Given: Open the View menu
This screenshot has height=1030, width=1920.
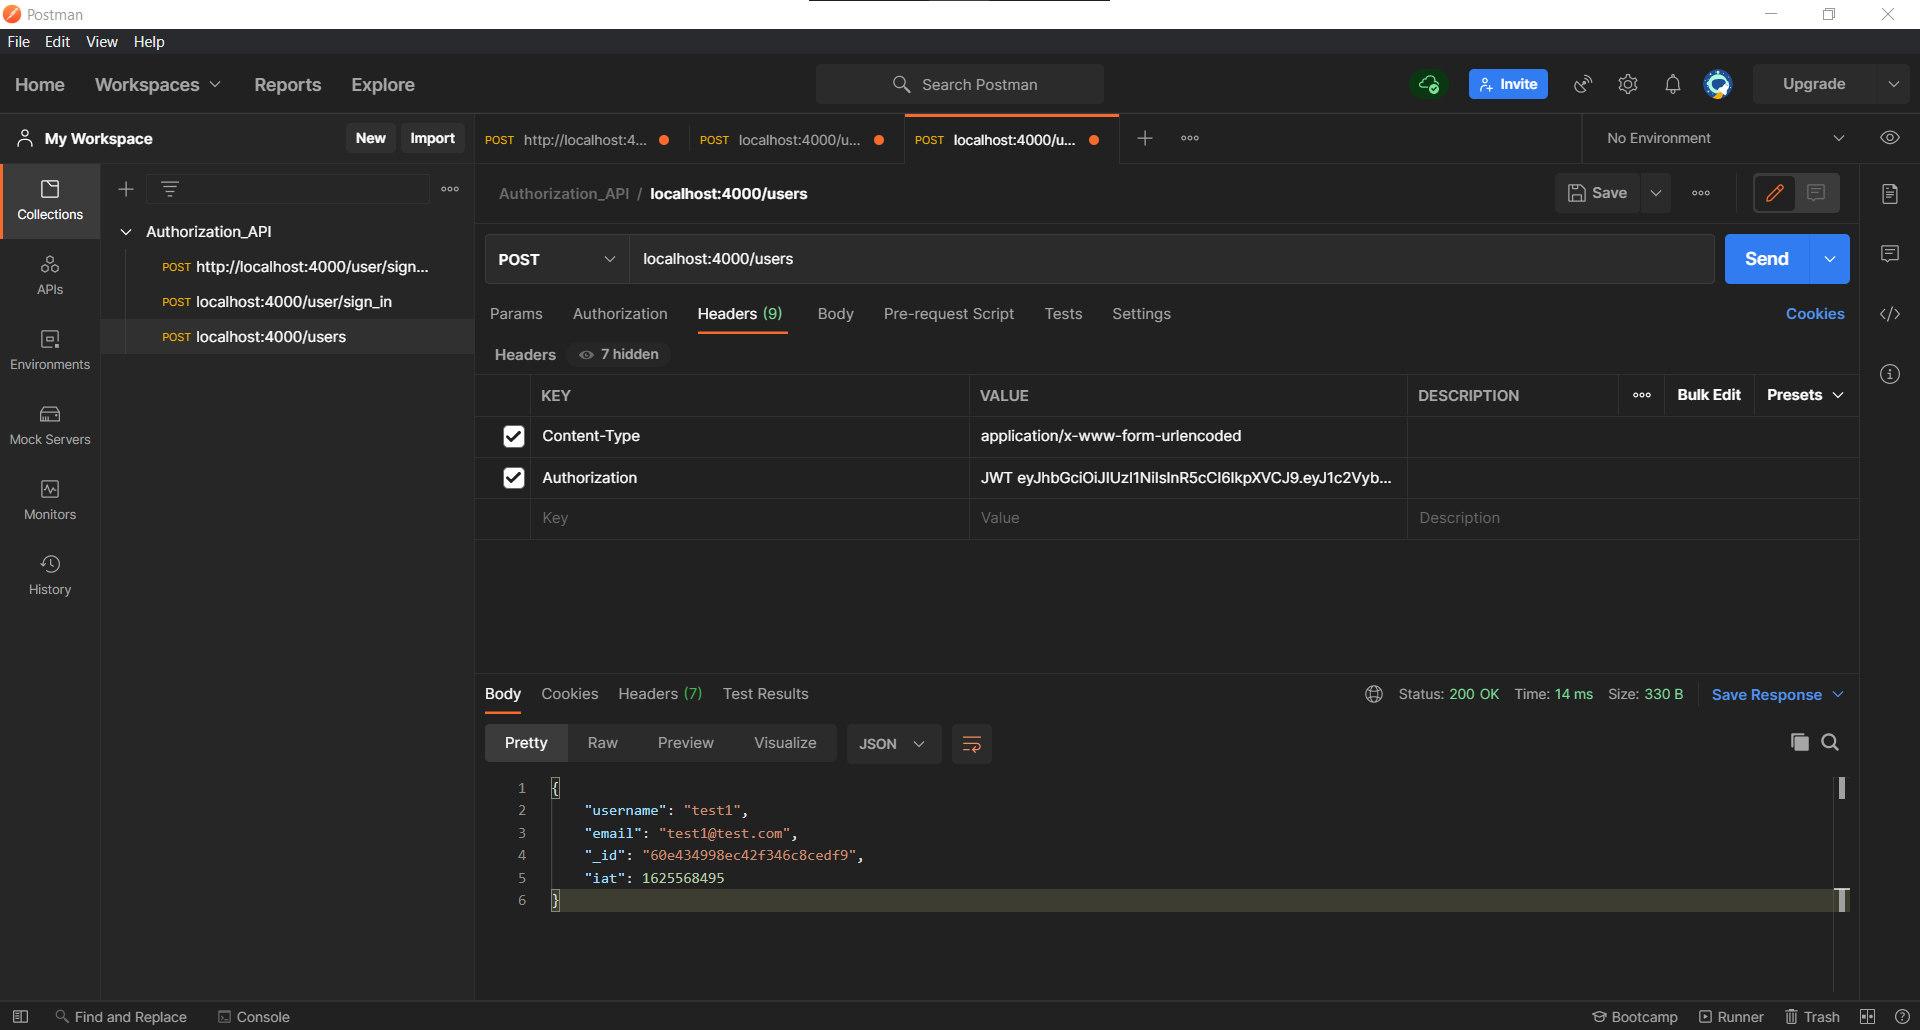Looking at the screenshot, I should pyautogui.click(x=102, y=42).
